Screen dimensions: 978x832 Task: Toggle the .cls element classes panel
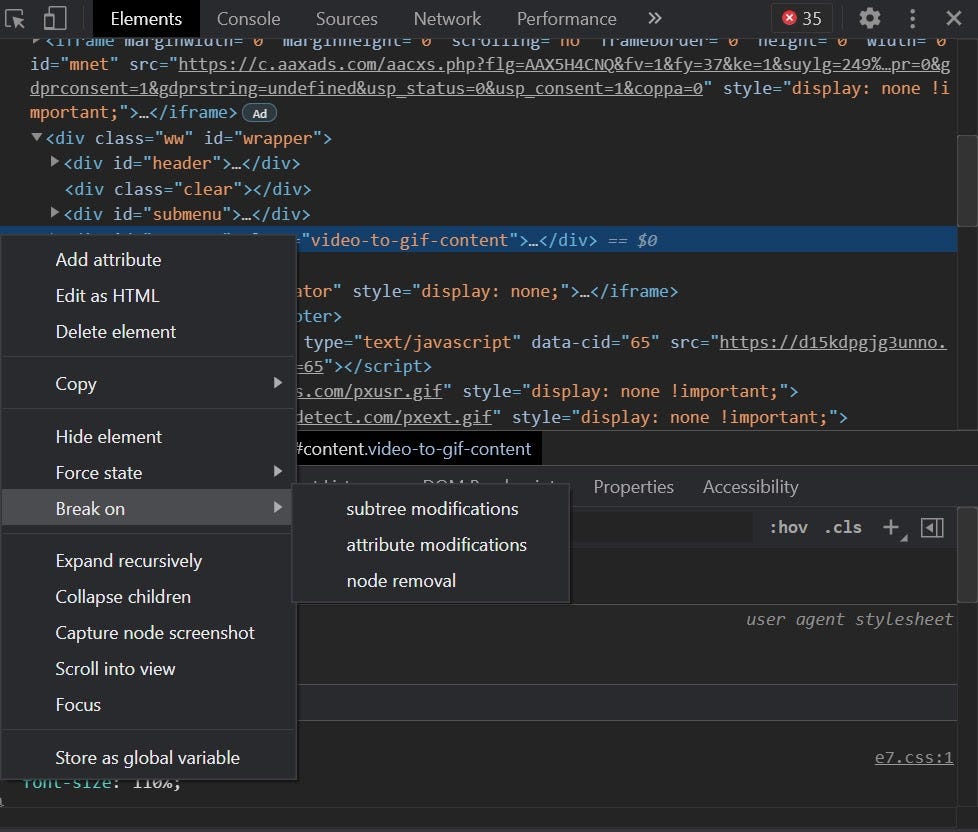(x=843, y=527)
